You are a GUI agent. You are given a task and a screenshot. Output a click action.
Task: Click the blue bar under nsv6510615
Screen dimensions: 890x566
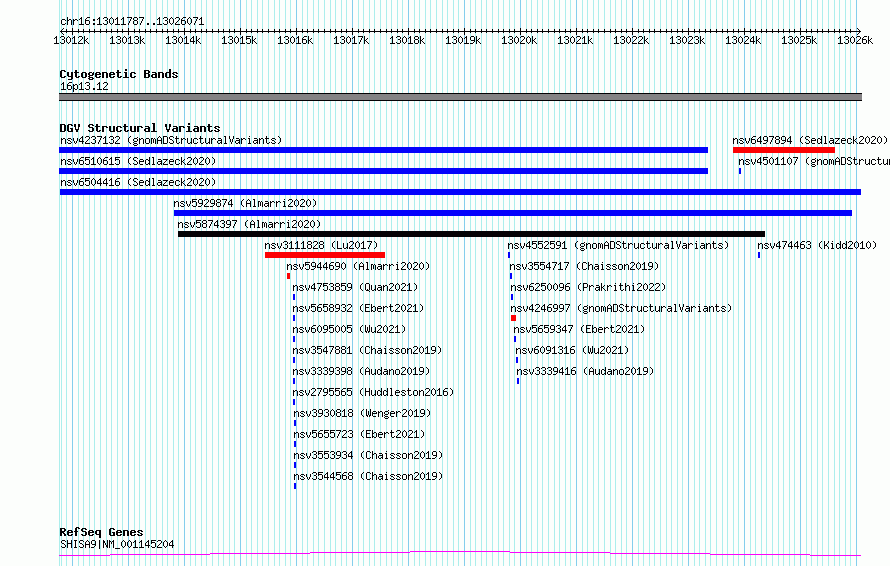pos(384,171)
